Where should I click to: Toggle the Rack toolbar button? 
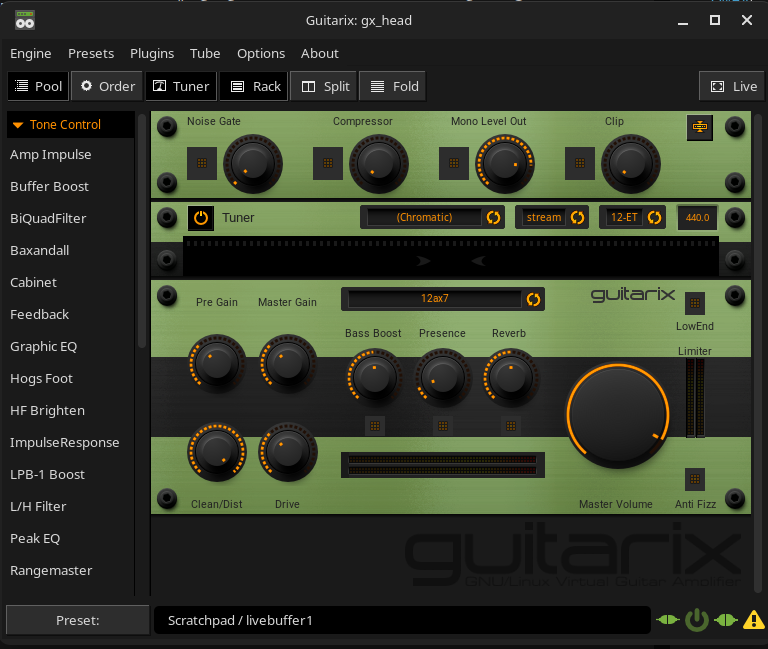[253, 86]
